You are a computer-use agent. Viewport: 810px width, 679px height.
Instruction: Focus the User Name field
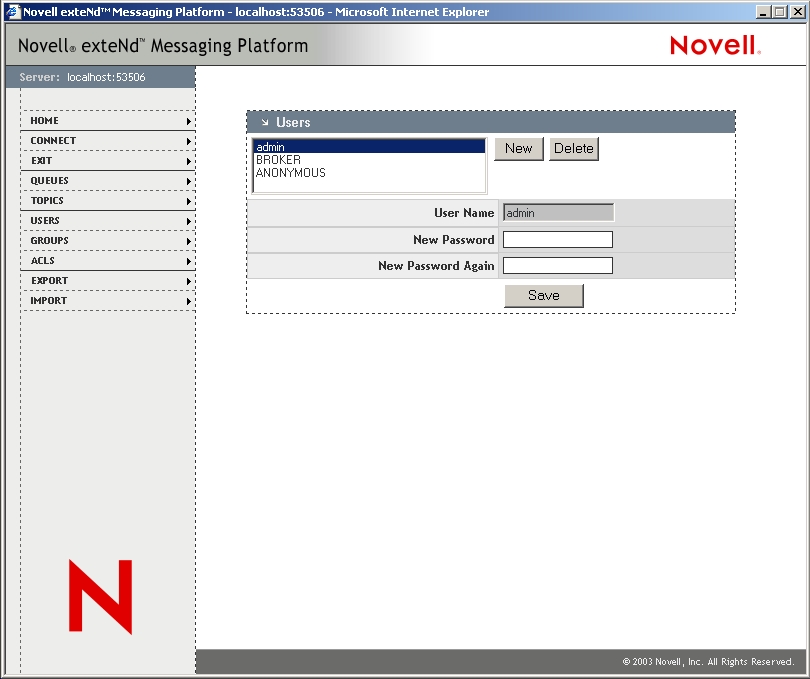(558, 212)
